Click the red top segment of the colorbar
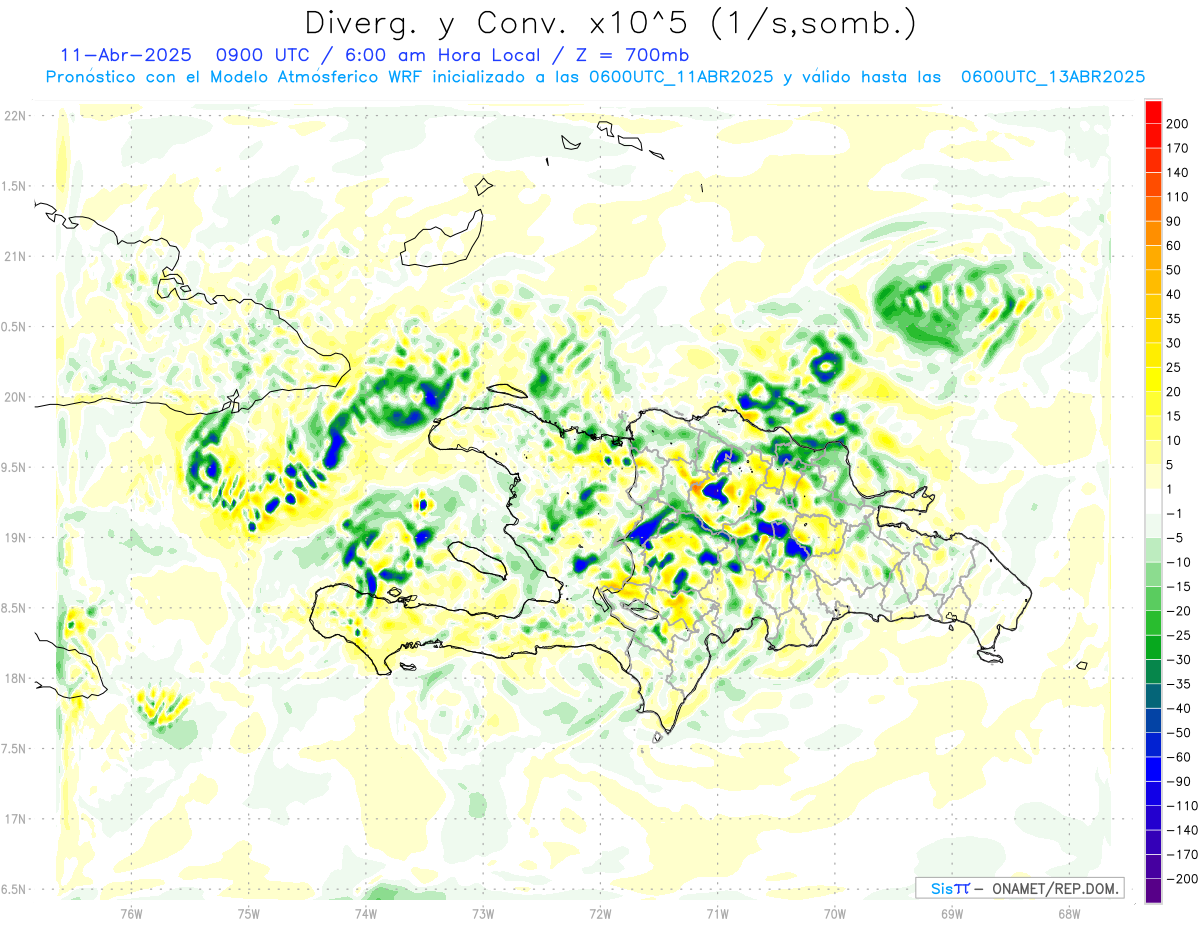 coord(1153,112)
